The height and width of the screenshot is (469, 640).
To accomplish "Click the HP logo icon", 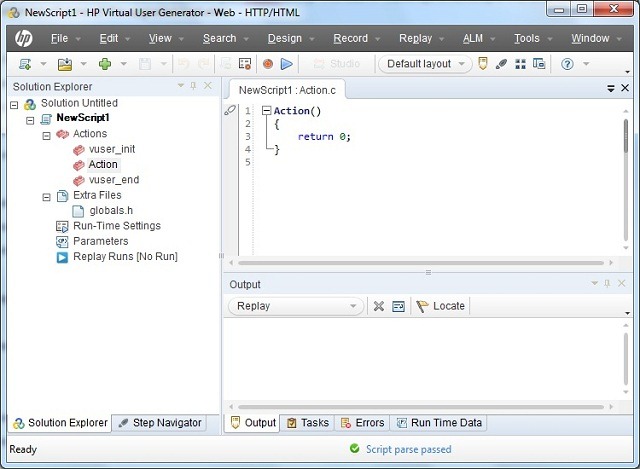I will click(x=24, y=38).
